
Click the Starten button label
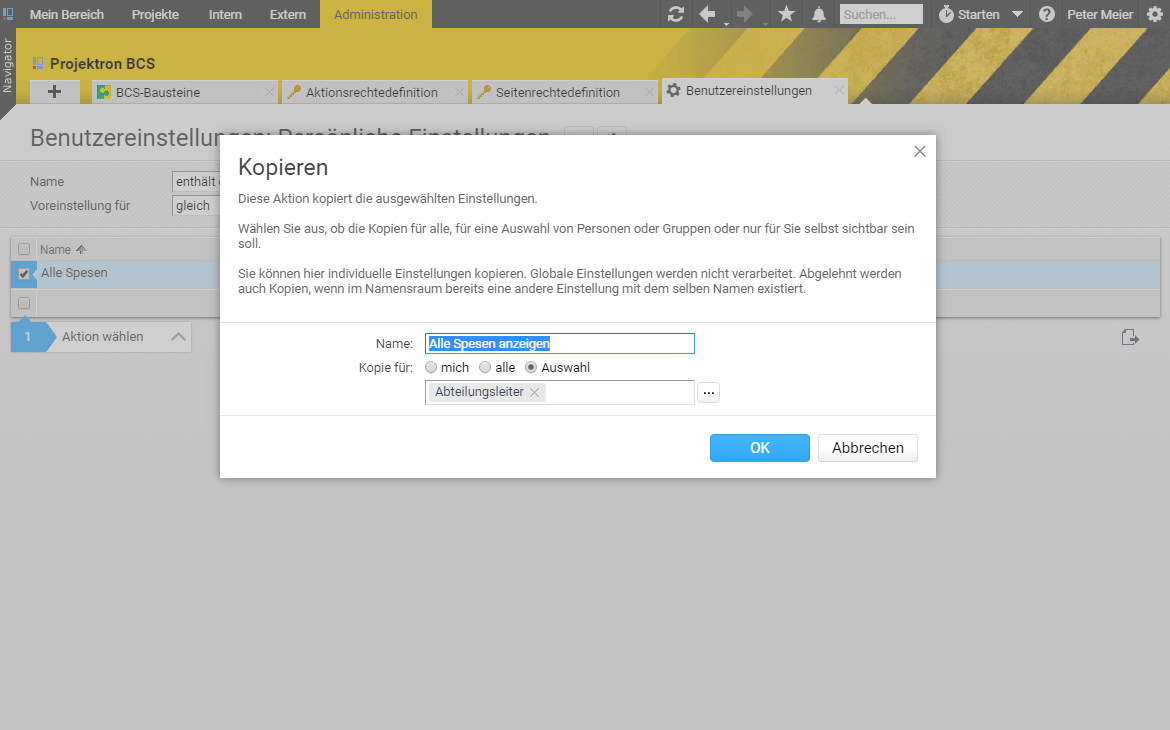coord(979,14)
